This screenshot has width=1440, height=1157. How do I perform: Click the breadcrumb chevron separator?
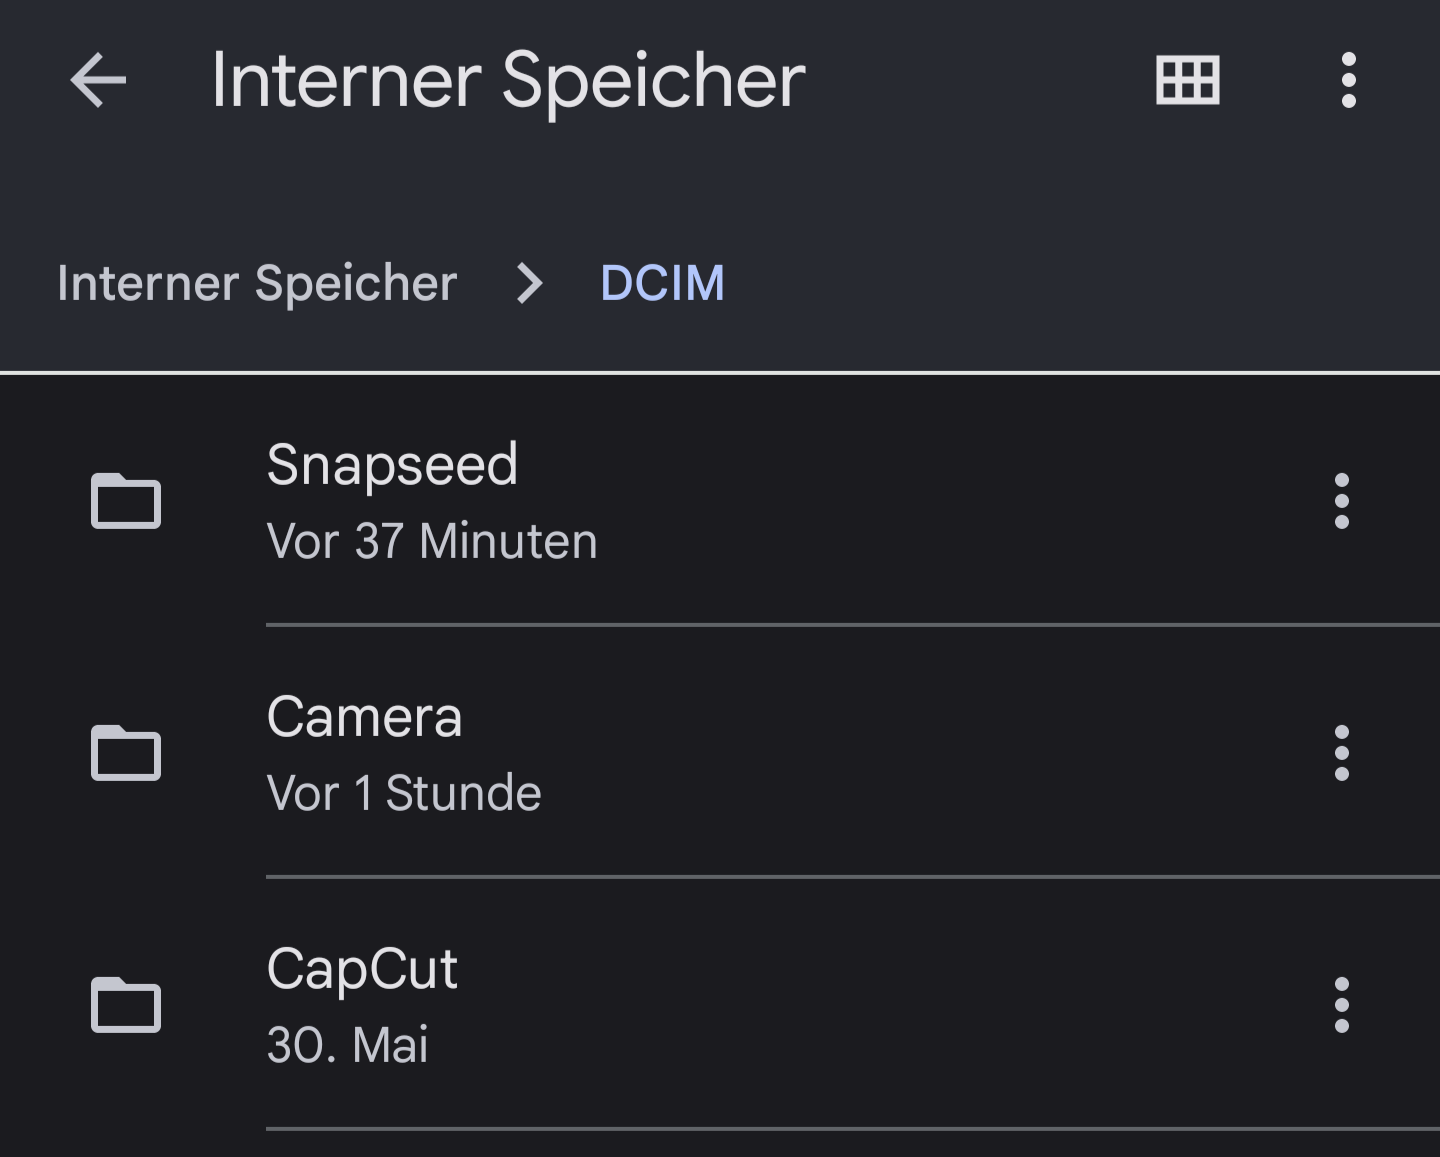point(529,284)
